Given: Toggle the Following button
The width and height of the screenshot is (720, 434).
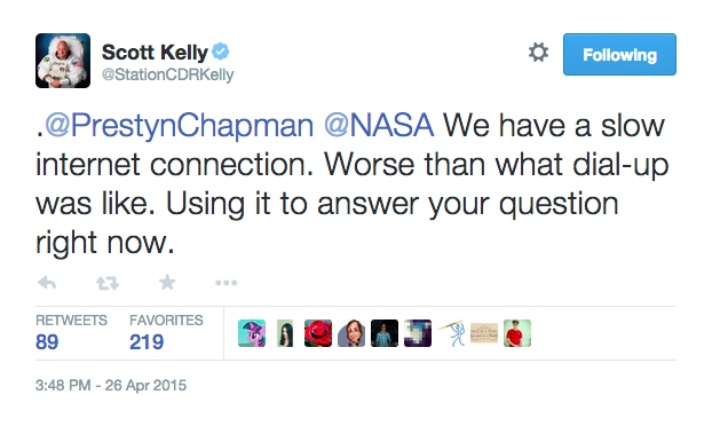Looking at the screenshot, I should coord(619,55).
